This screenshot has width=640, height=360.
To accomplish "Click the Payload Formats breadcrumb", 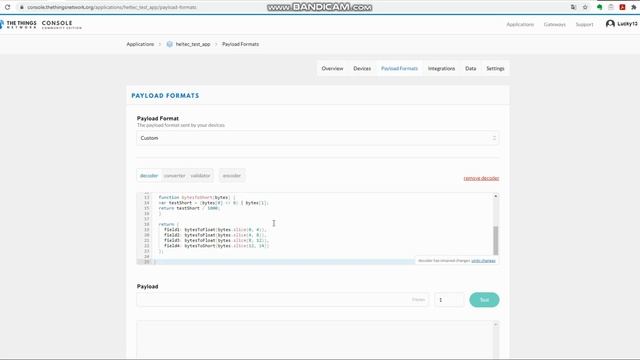I will click(240, 44).
